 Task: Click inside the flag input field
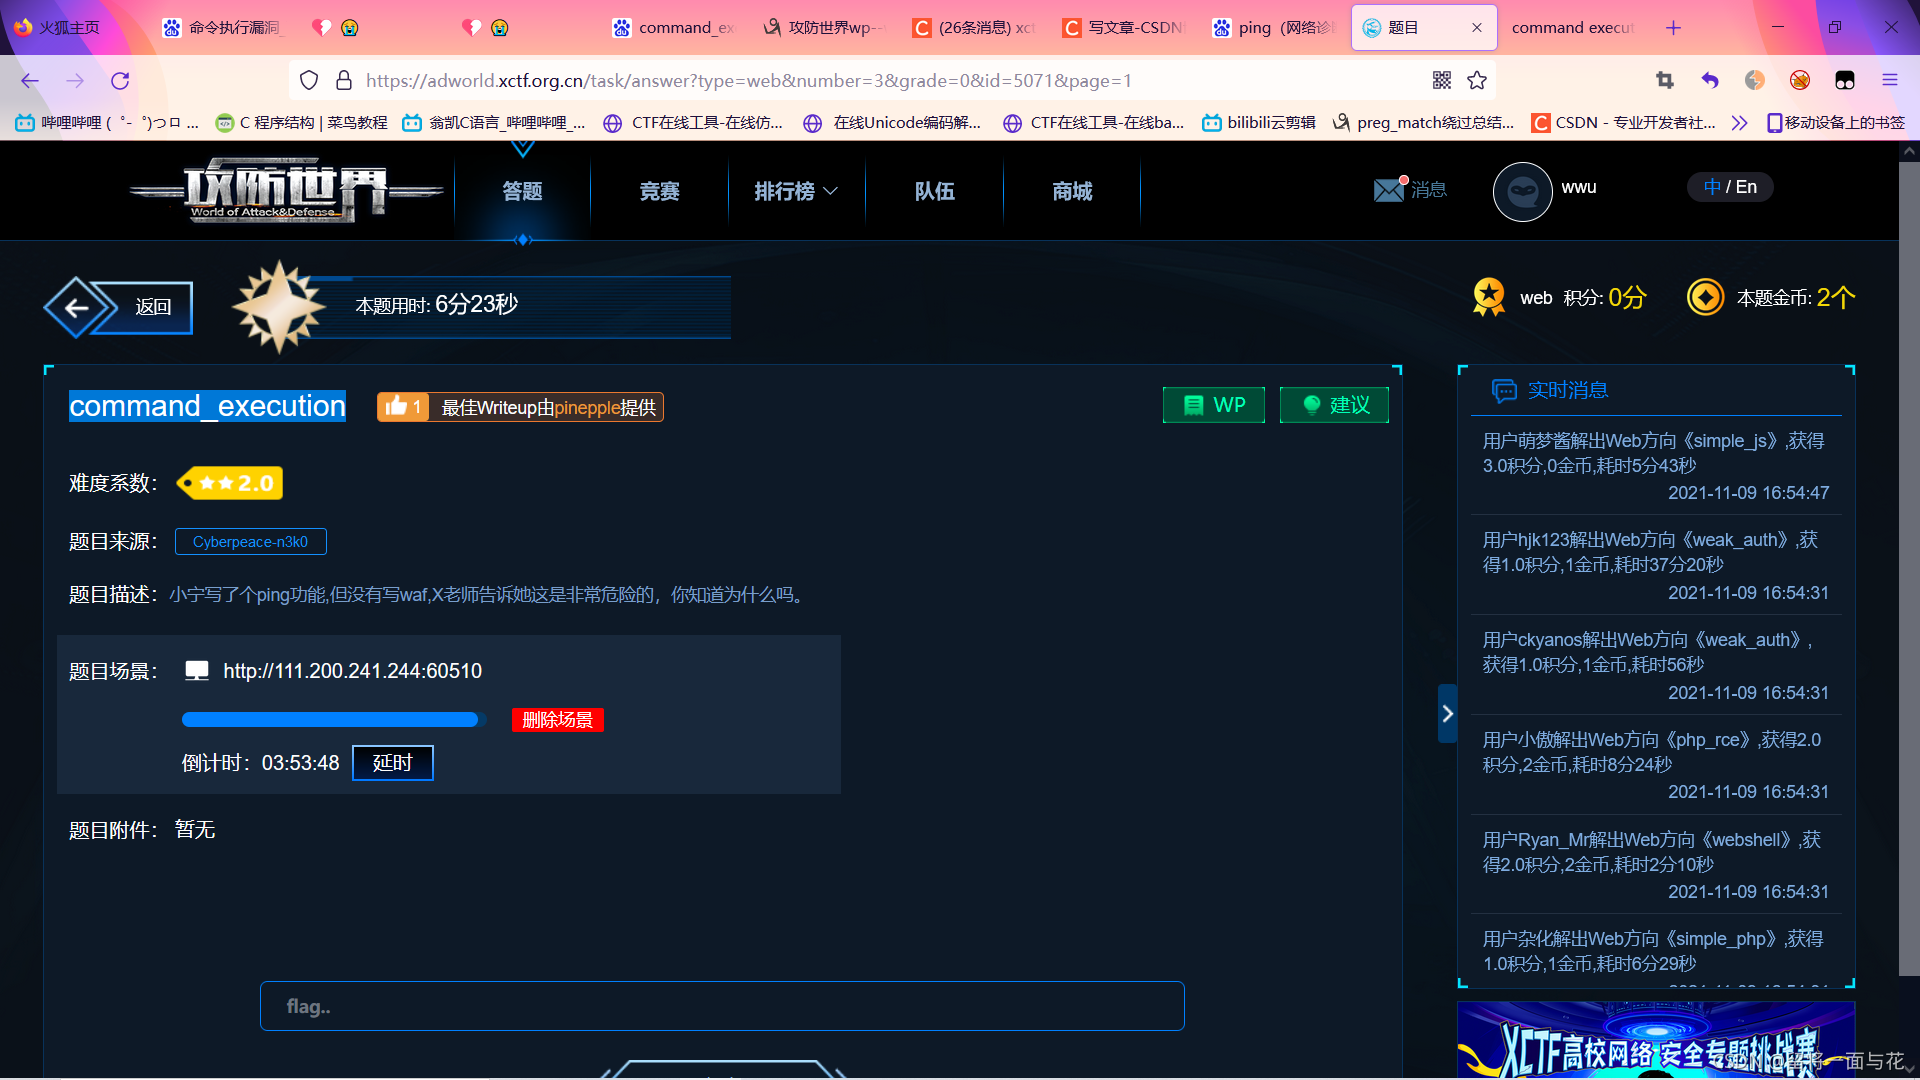(722, 1006)
